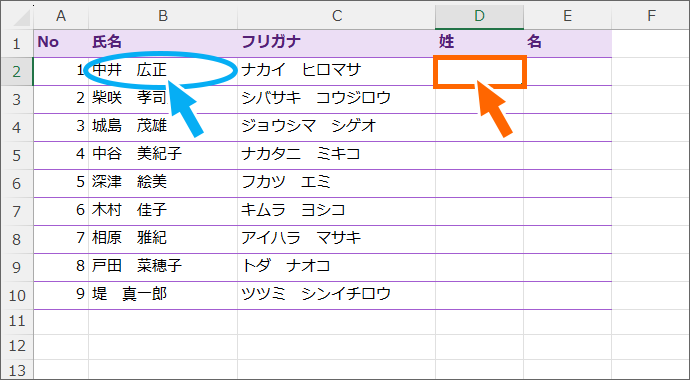The image size is (690, 380).
Task: Select cell containing '木村 佳子'
Action: click(x=163, y=212)
